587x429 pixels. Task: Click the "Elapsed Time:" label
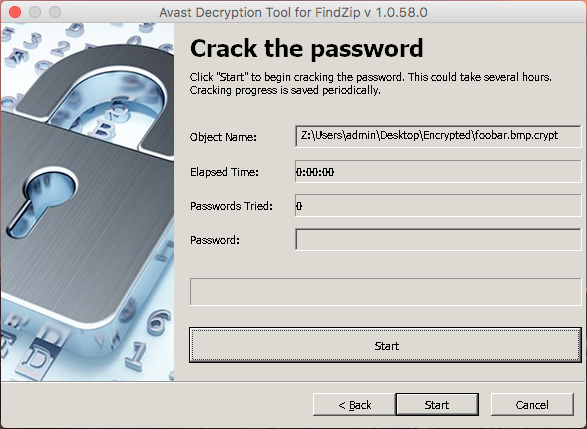[x=224, y=172]
